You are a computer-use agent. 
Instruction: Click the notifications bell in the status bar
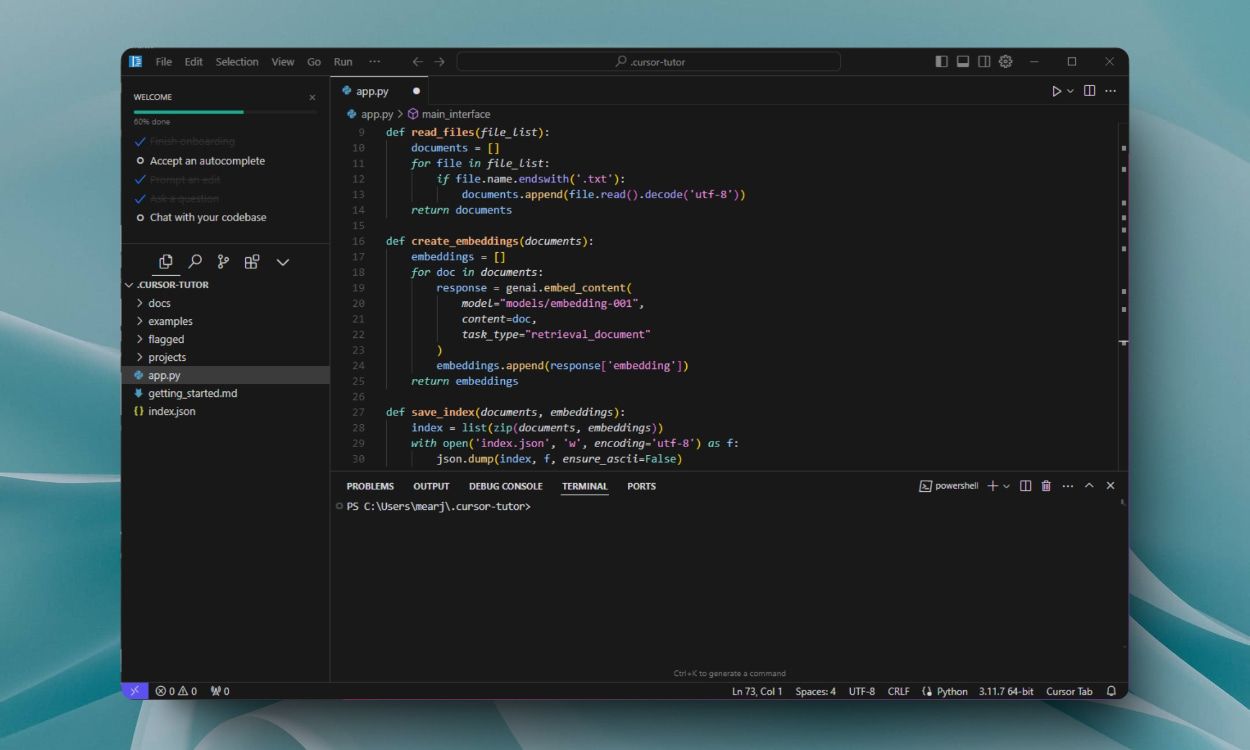[x=1110, y=691]
